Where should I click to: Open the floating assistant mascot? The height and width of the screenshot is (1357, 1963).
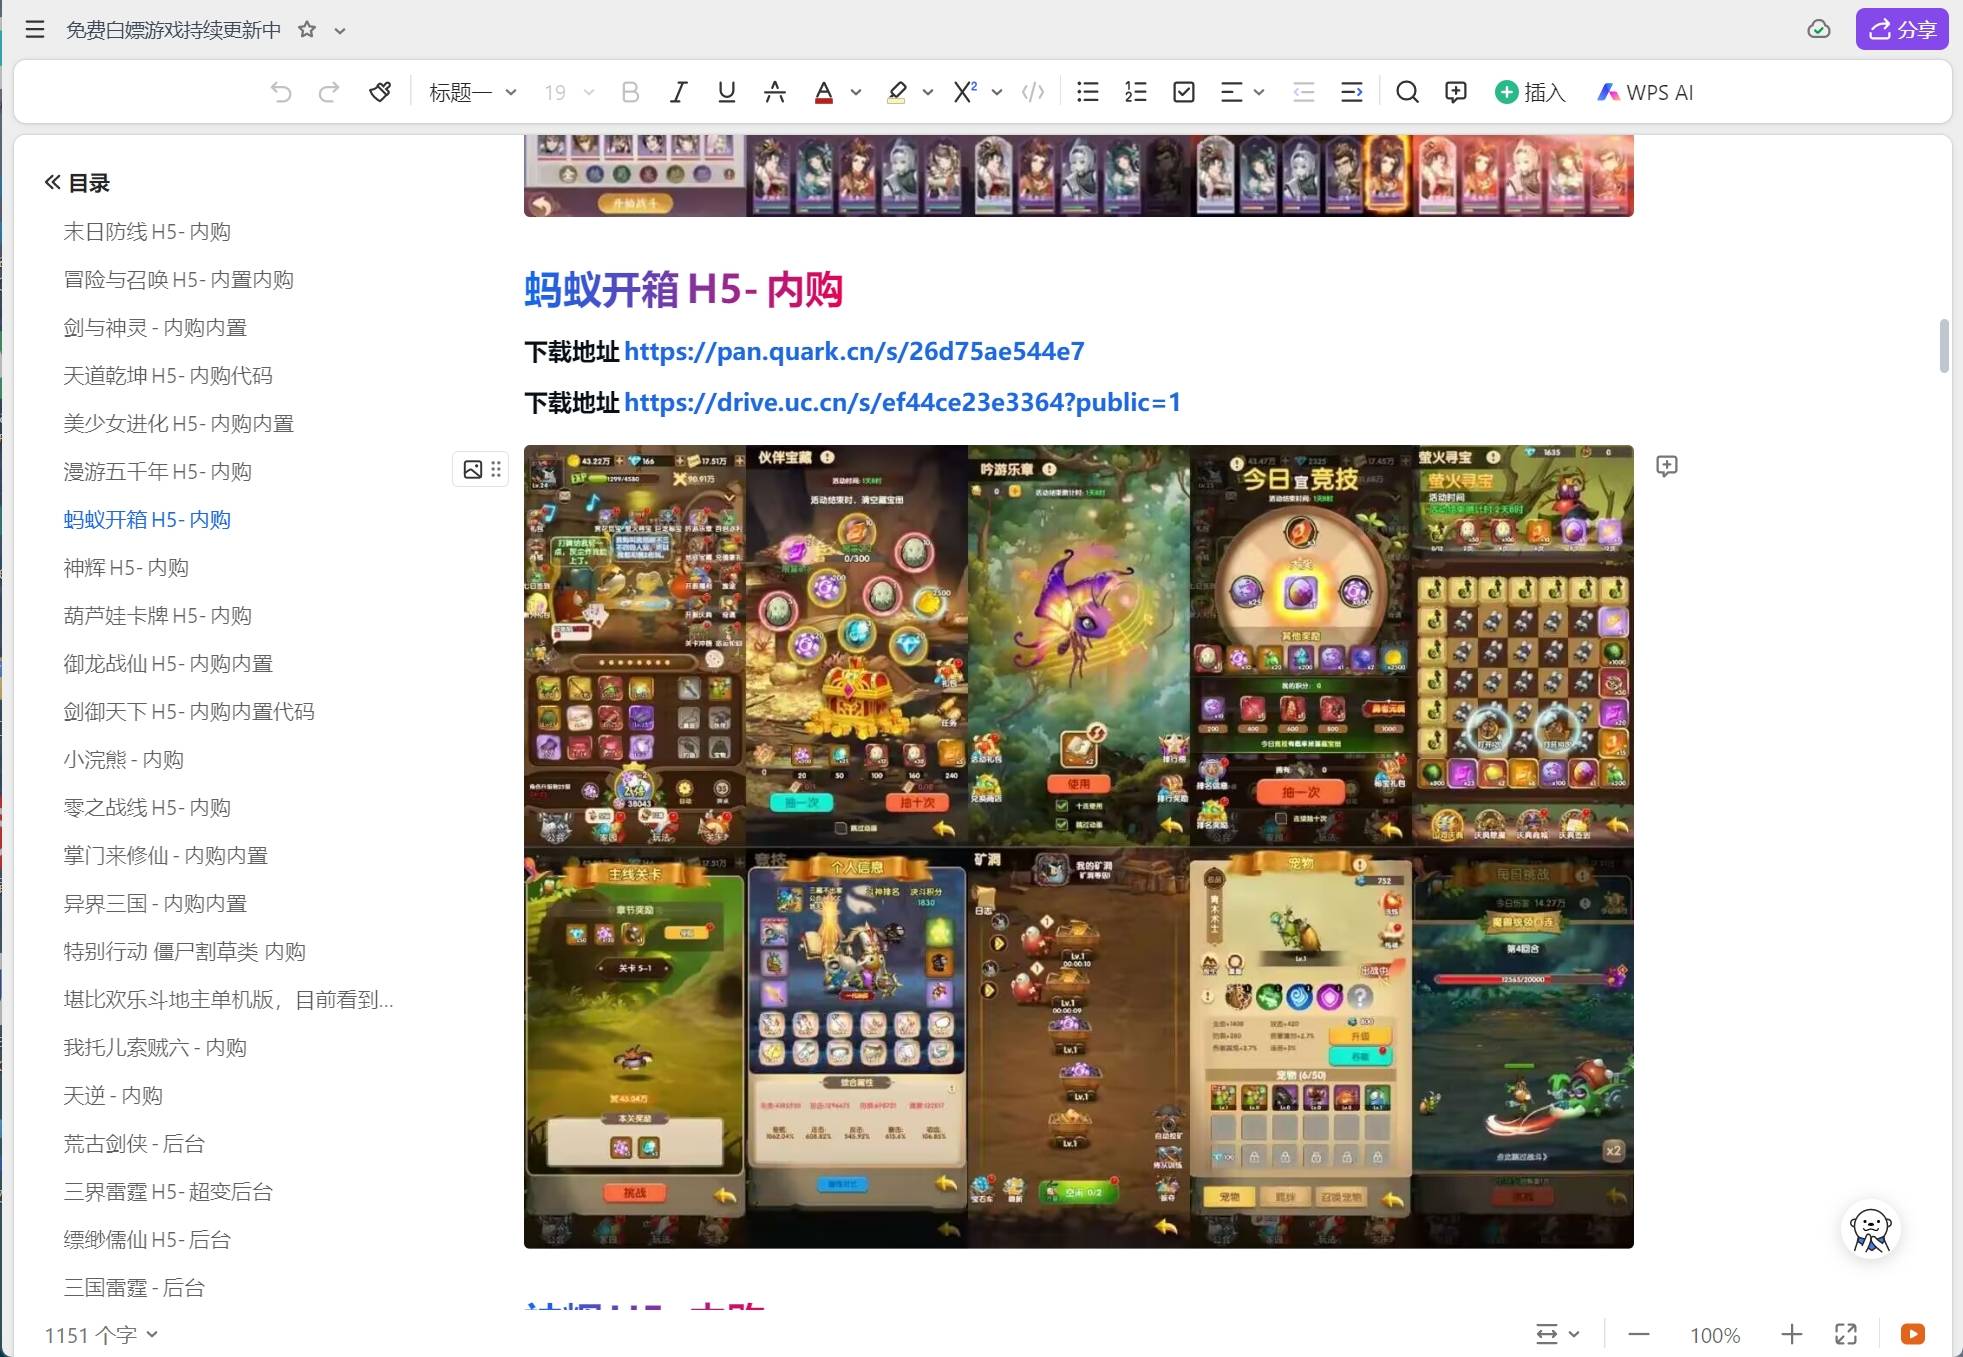1870,1229
